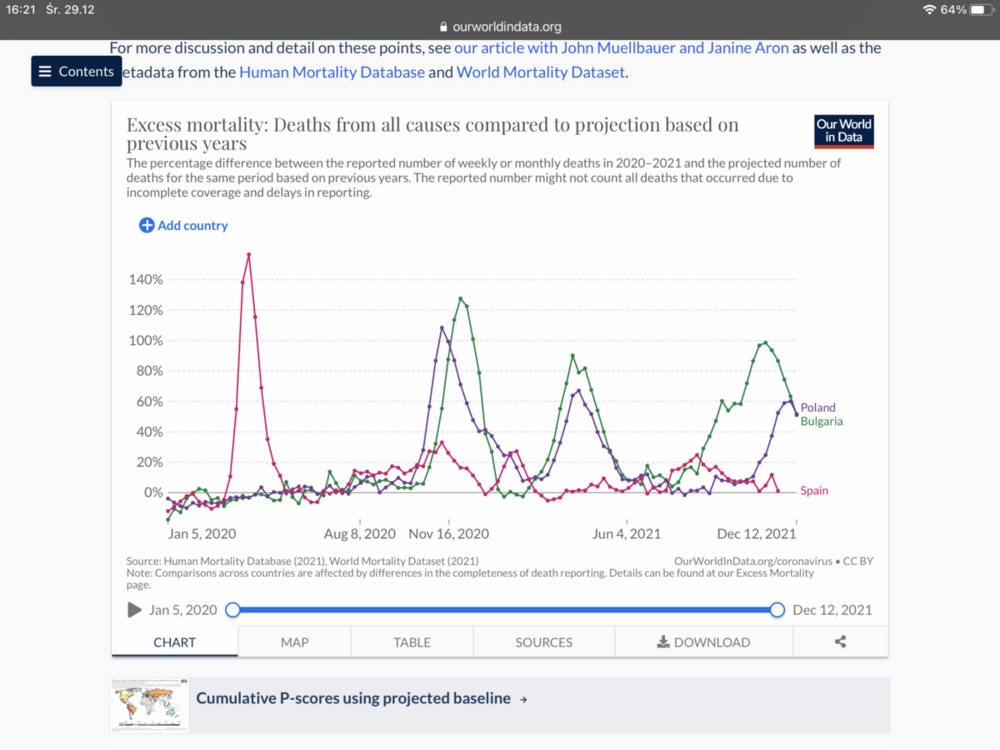The width and height of the screenshot is (1000, 750).
Task: Switch to the MAP tab
Action: [294, 642]
